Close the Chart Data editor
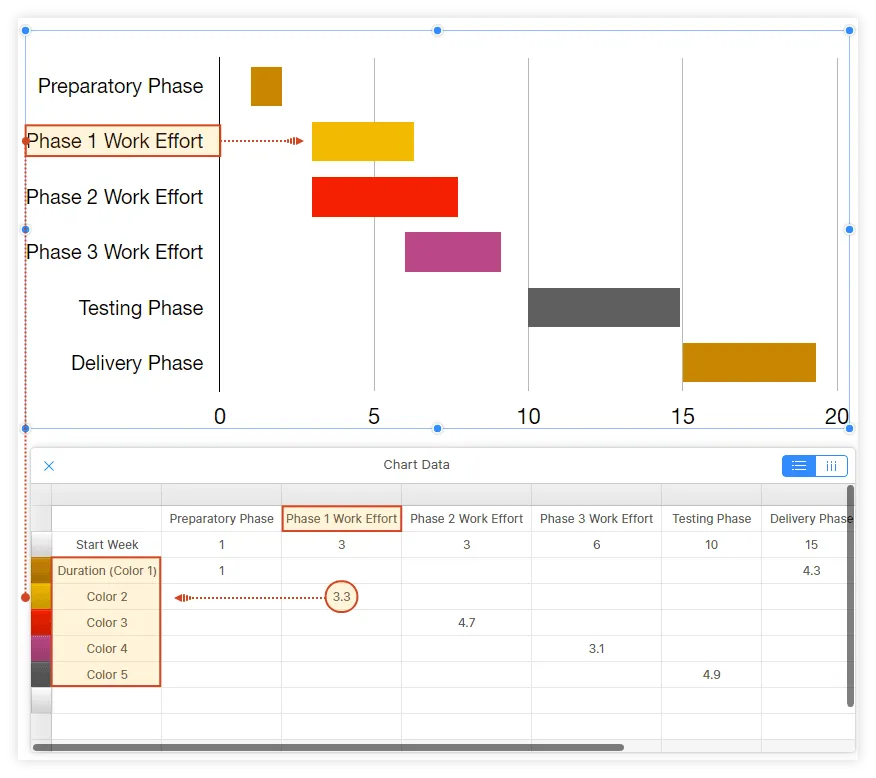 tap(49, 466)
